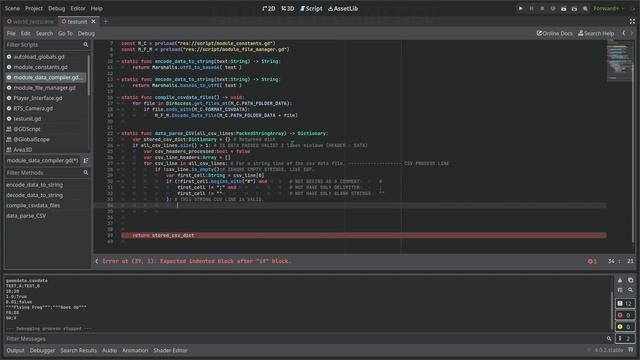The width and height of the screenshot is (640, 360).
Task: Open the Help menu
Action: tap(97, 9)
